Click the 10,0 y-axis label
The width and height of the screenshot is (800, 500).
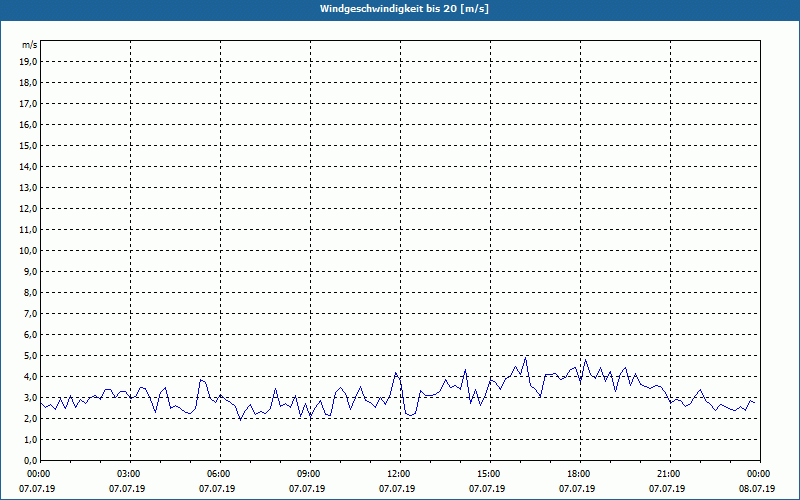point(29,251)
